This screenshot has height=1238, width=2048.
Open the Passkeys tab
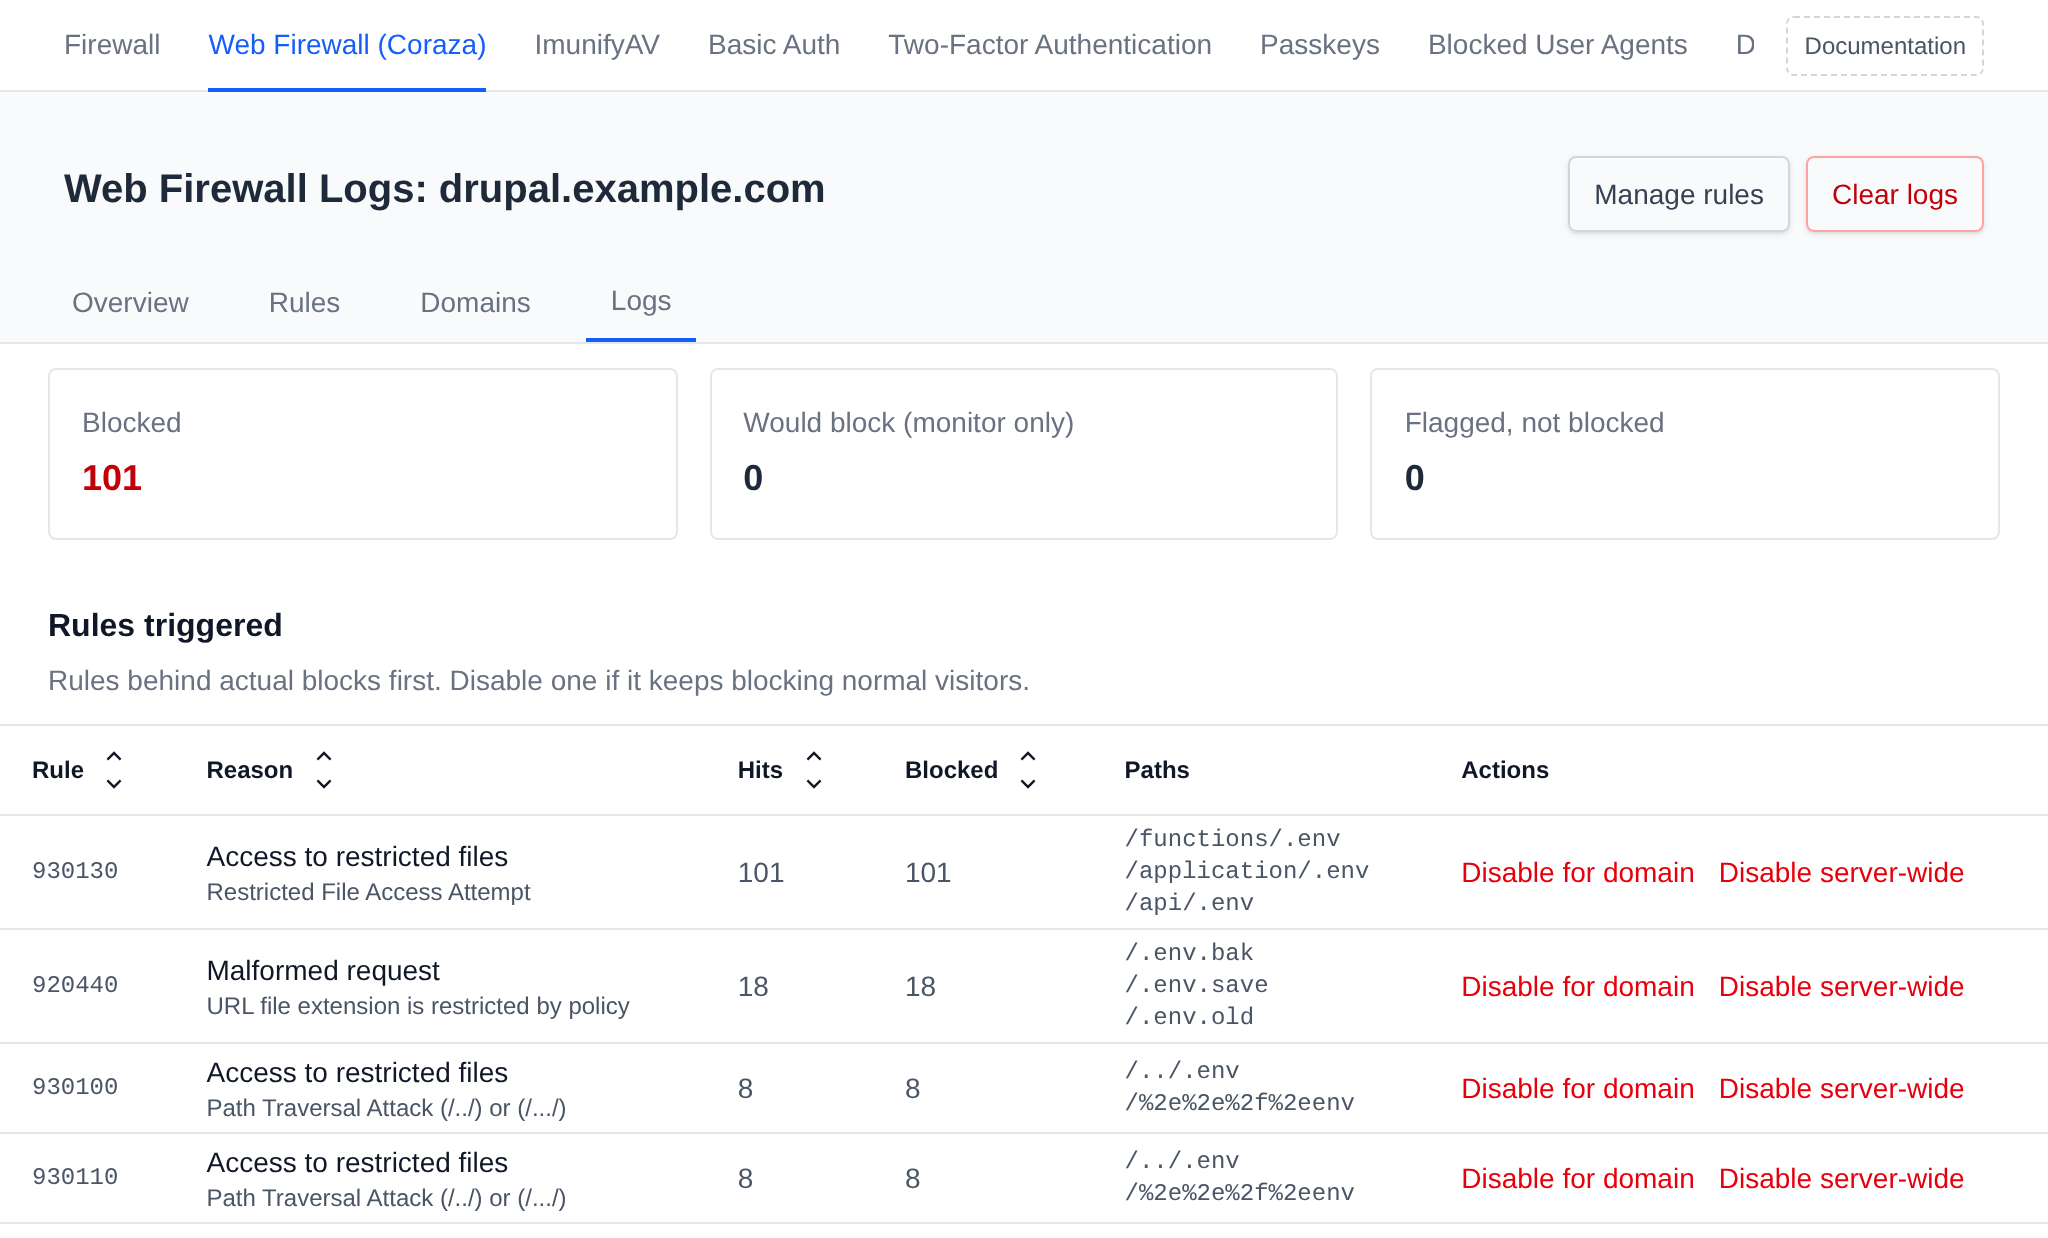pos(1320,45)
